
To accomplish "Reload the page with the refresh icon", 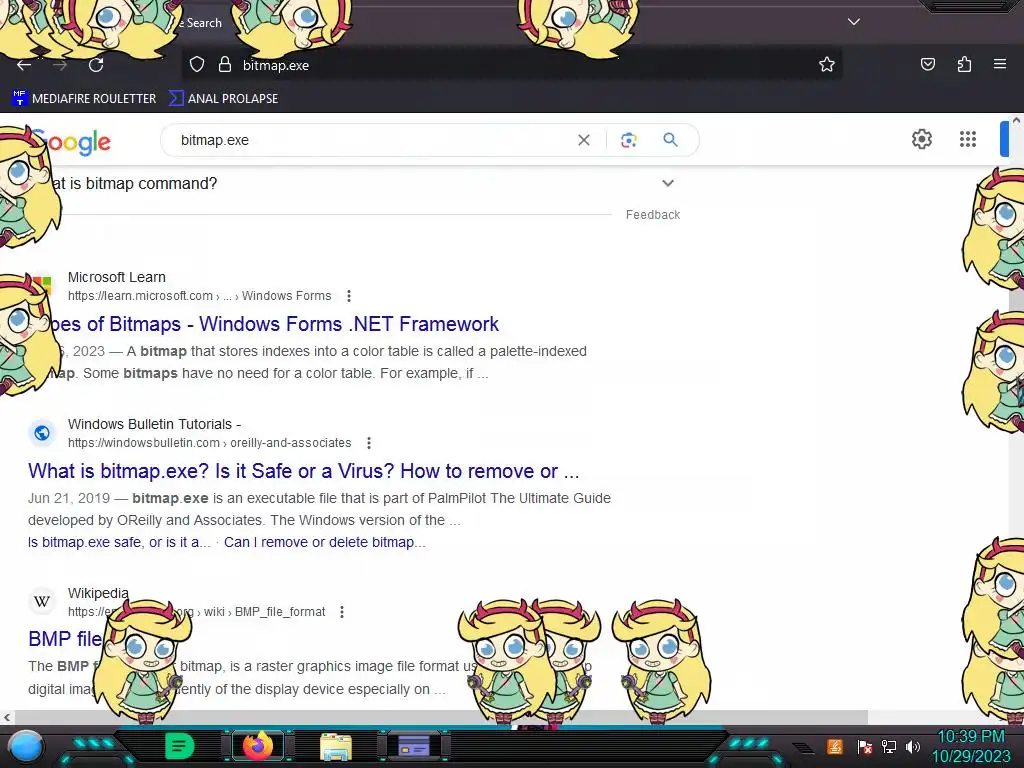I will pyautogui.click(x=96, y=65).
